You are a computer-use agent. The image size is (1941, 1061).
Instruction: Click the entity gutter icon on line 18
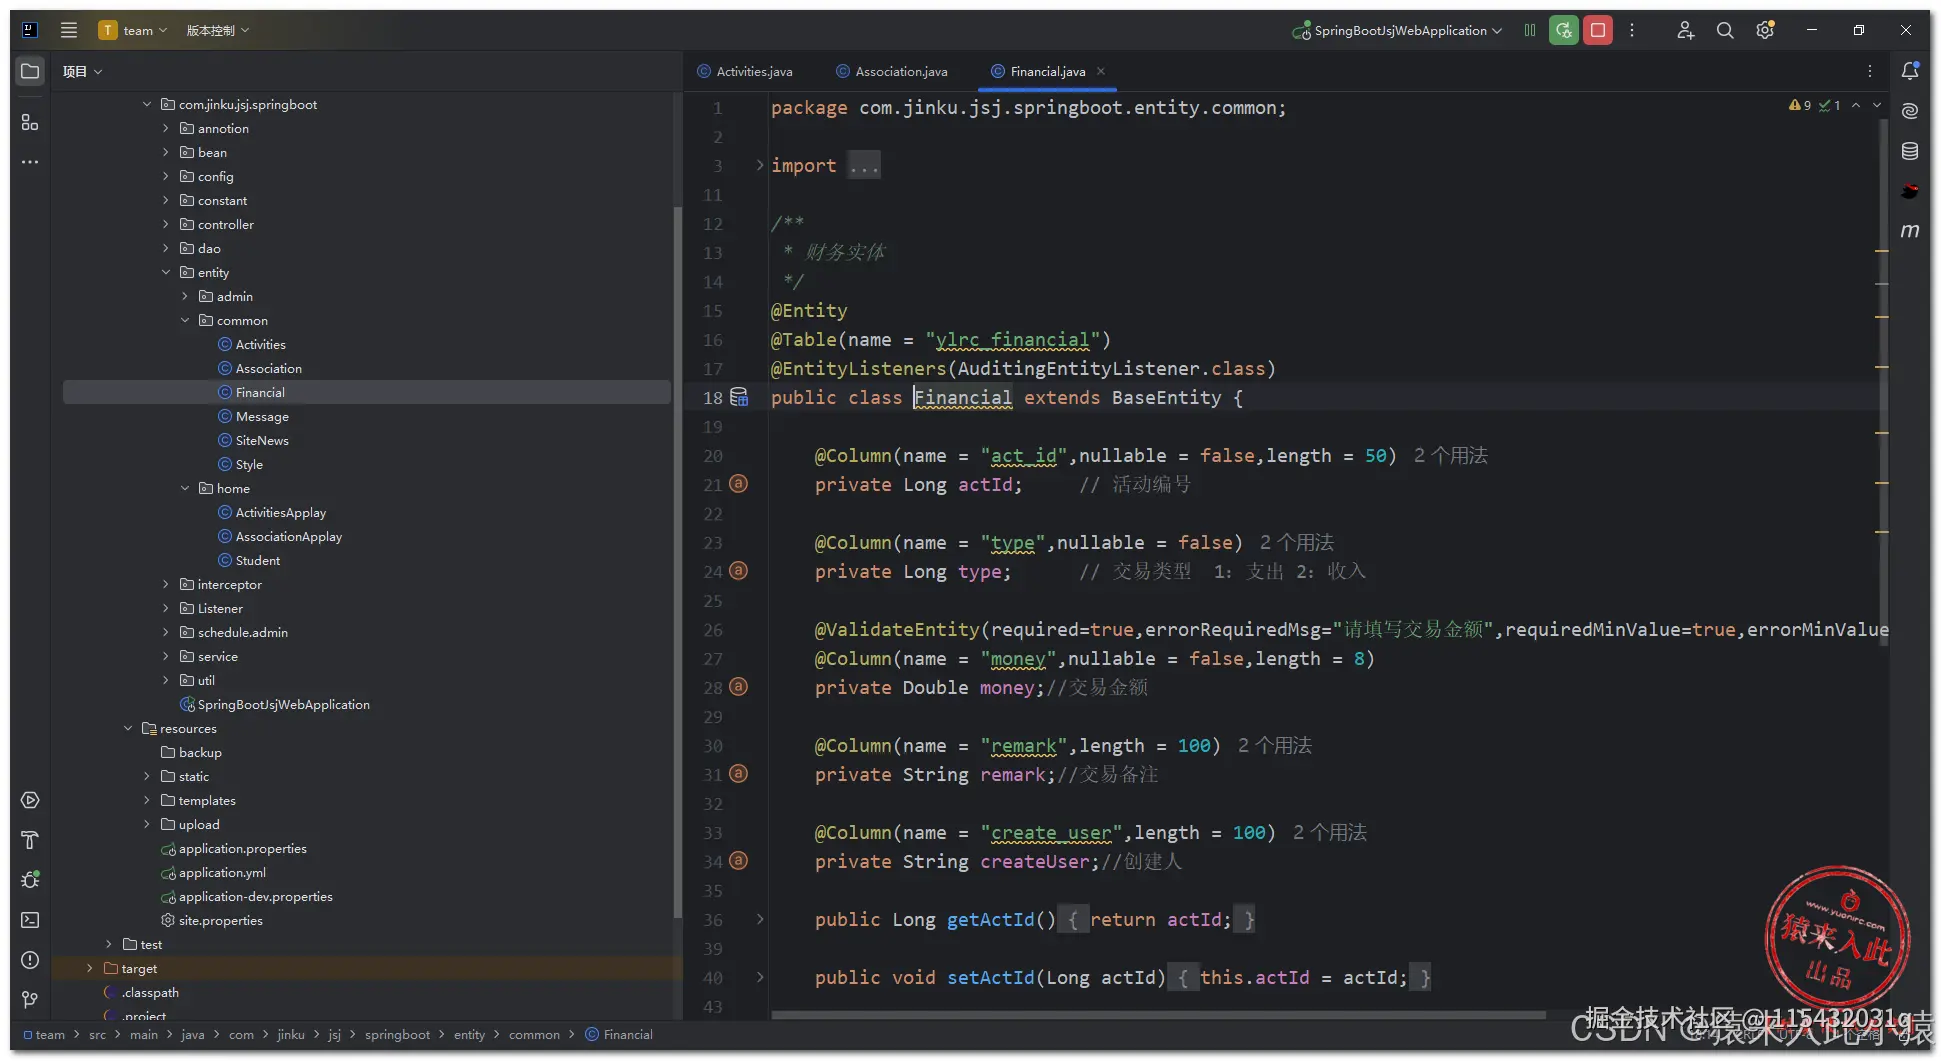tap(739, 397)
